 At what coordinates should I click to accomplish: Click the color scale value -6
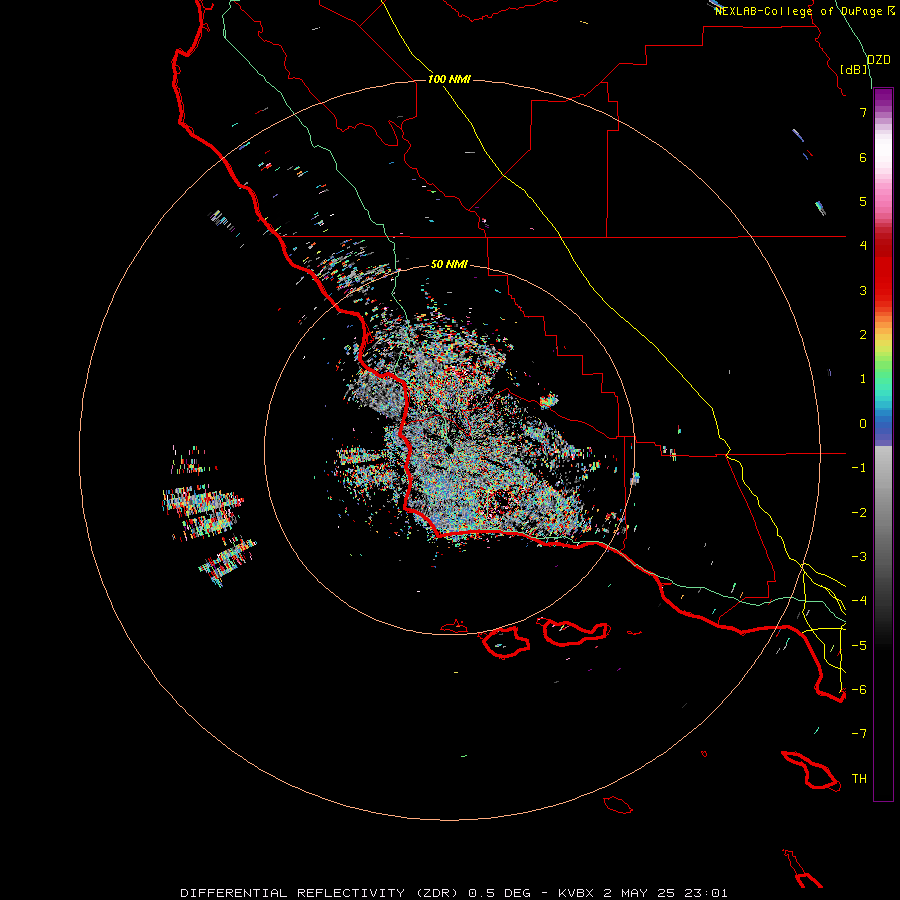(859, 690)
